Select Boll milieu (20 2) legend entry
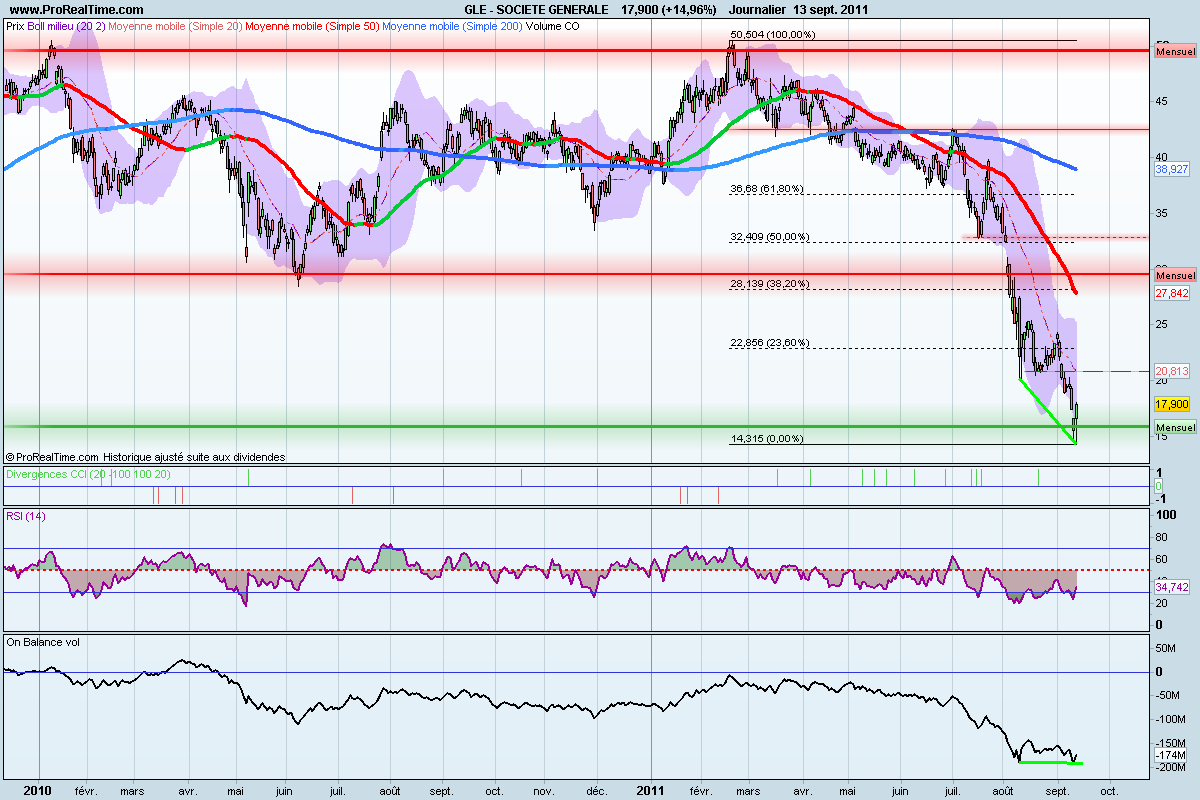The width and height of the screenshot is (1200, 800). tap(64, 26)
